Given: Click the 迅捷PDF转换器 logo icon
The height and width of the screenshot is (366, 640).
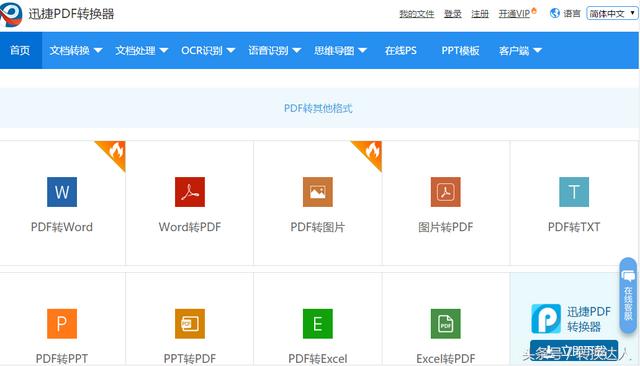Looking at the screenshot, I should coord(11,14).
